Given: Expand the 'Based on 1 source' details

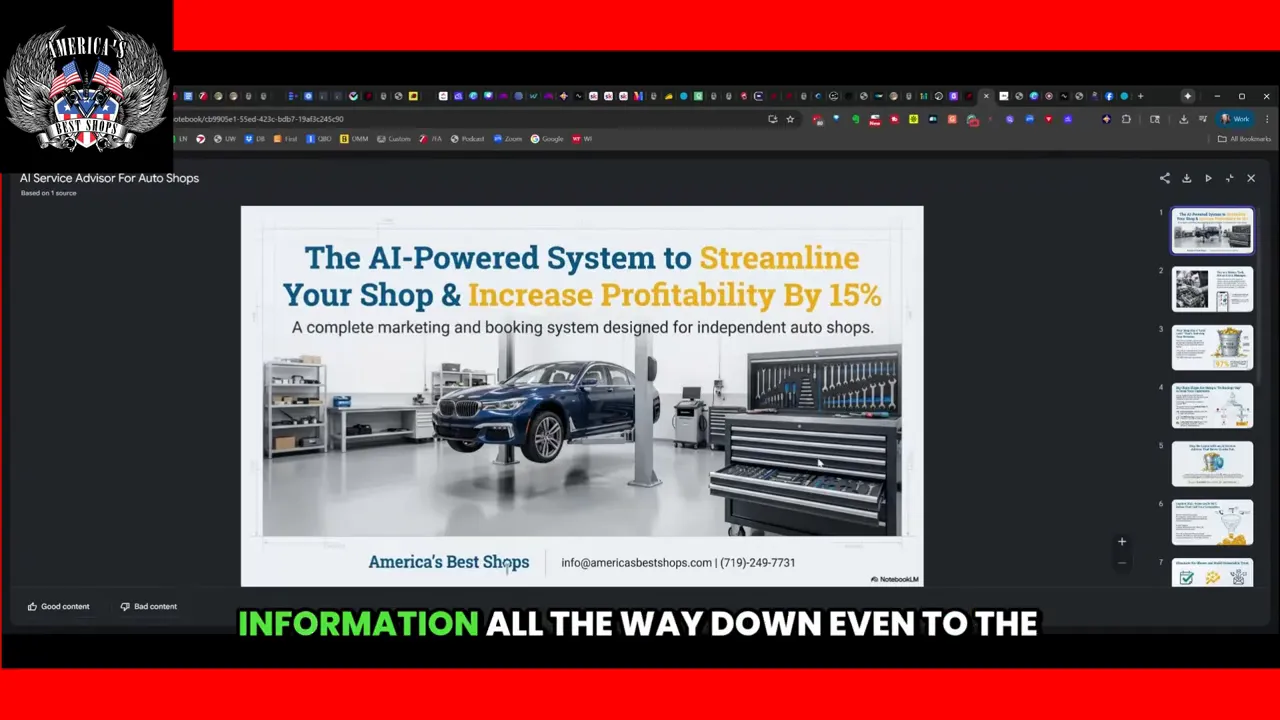Looking at the screenshot, I should pyautogui.click(x=48, y=192).
